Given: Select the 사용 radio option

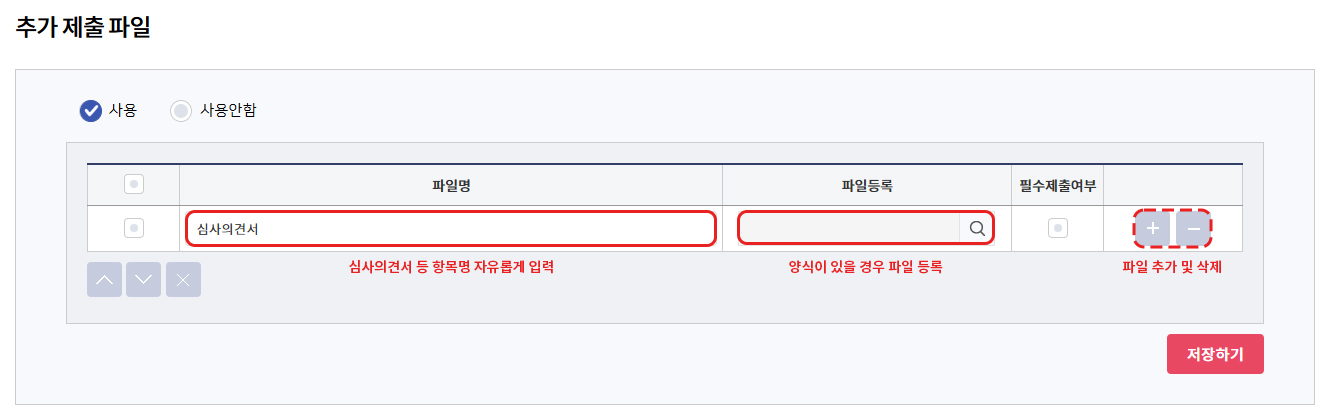Looking at the screenshot, I should pos(91,111).
